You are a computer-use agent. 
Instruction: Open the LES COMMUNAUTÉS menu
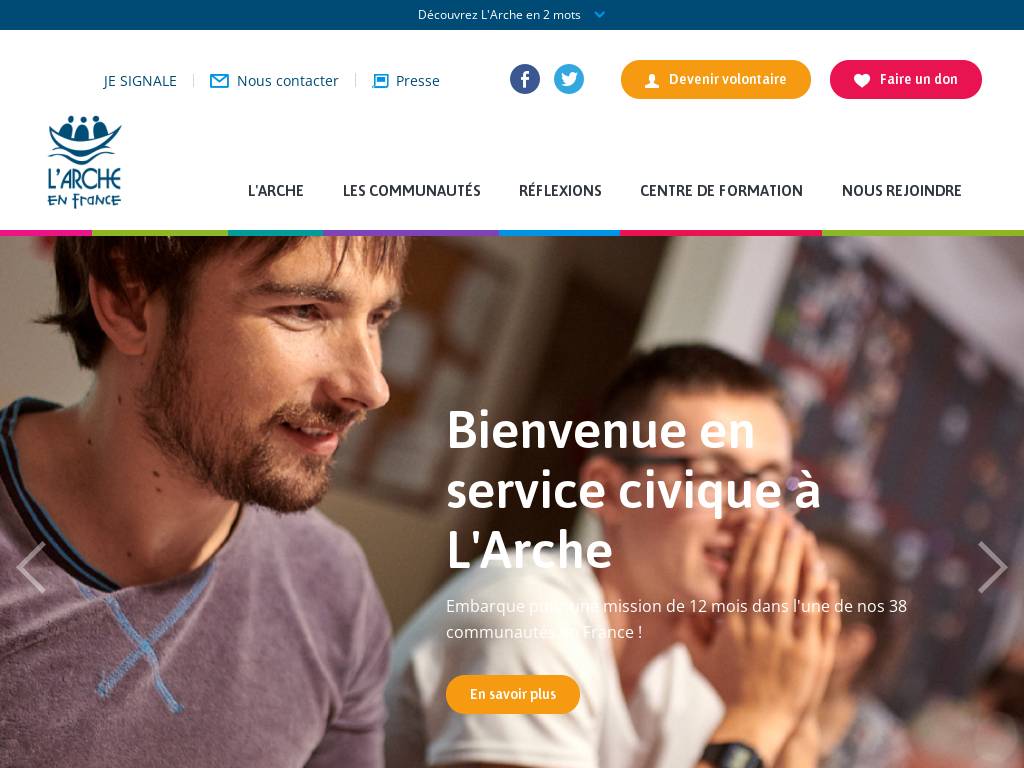[x=411, y=191]
